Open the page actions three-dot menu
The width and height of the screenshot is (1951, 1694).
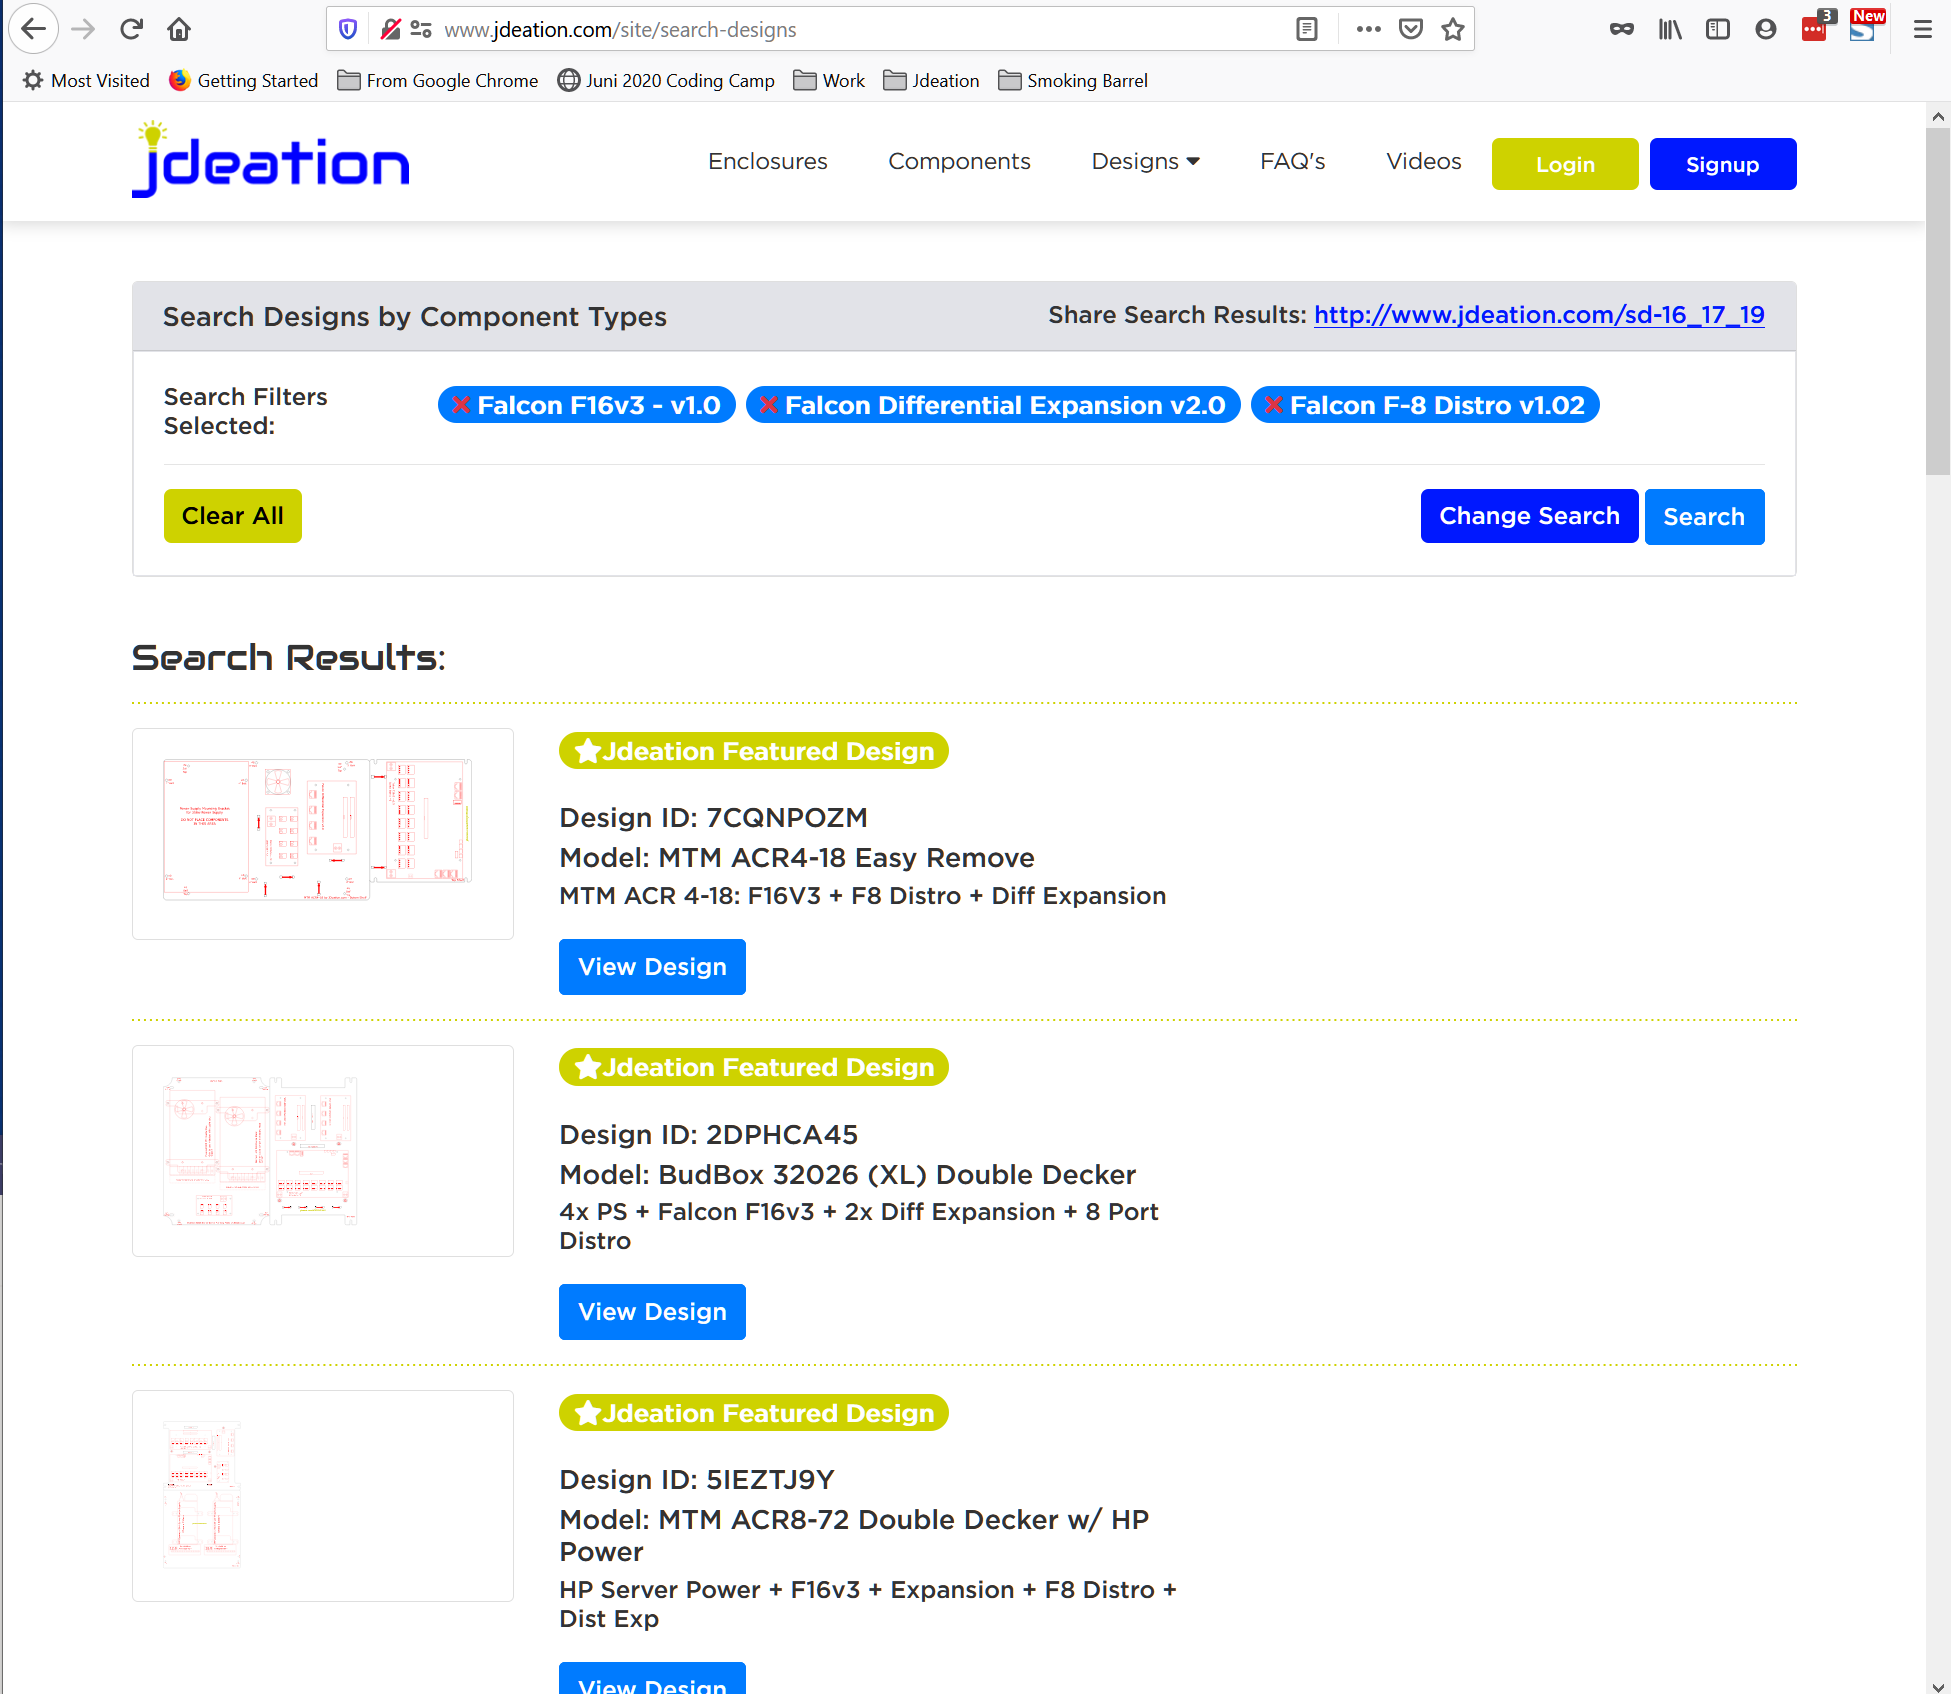click(1368, 29)
